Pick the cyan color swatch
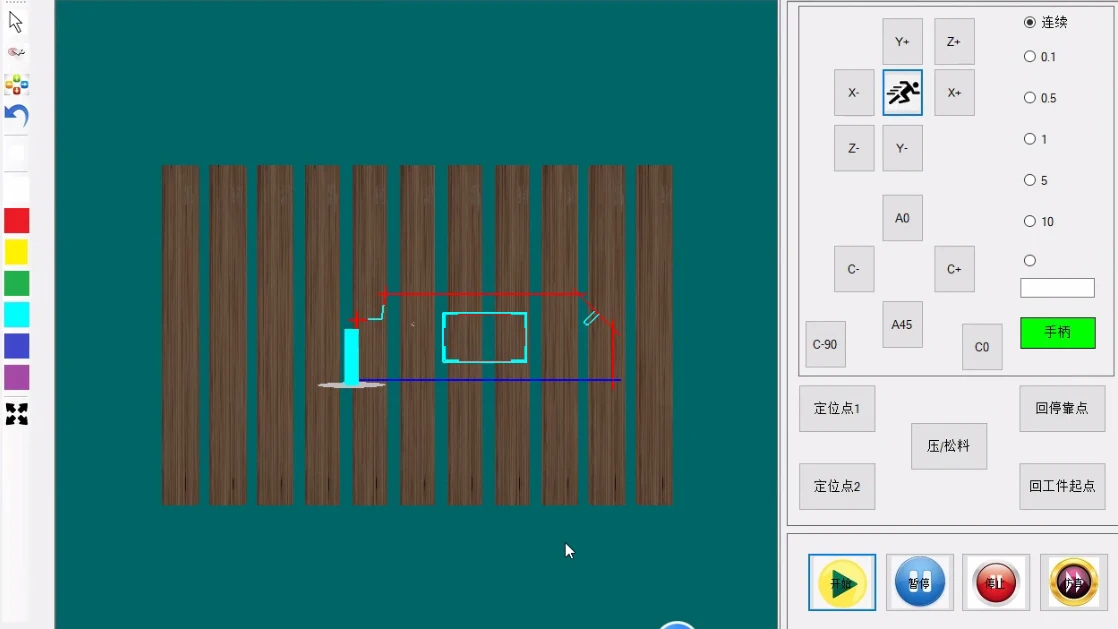 coord(16,315)
